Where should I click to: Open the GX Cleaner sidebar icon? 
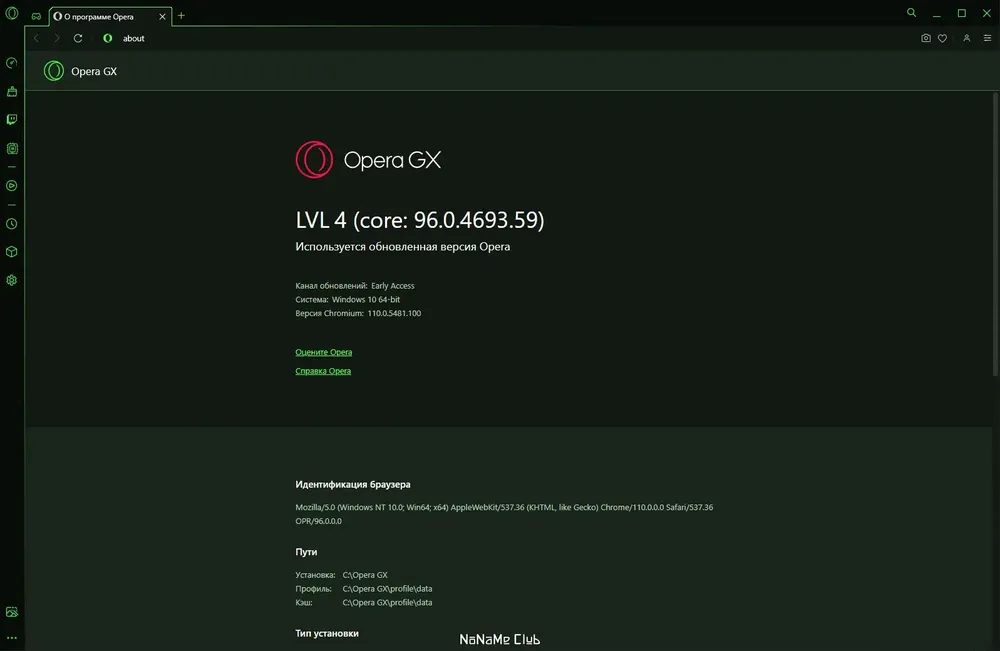(x=11, y=92)
